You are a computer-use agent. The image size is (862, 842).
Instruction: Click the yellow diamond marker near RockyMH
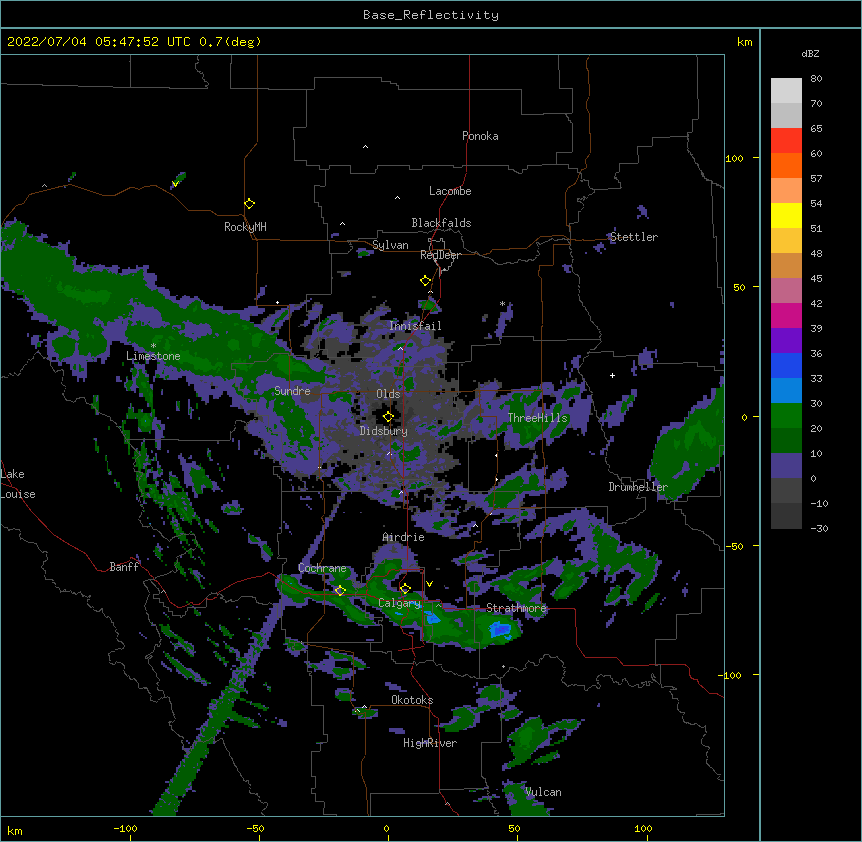pos(250,204)
